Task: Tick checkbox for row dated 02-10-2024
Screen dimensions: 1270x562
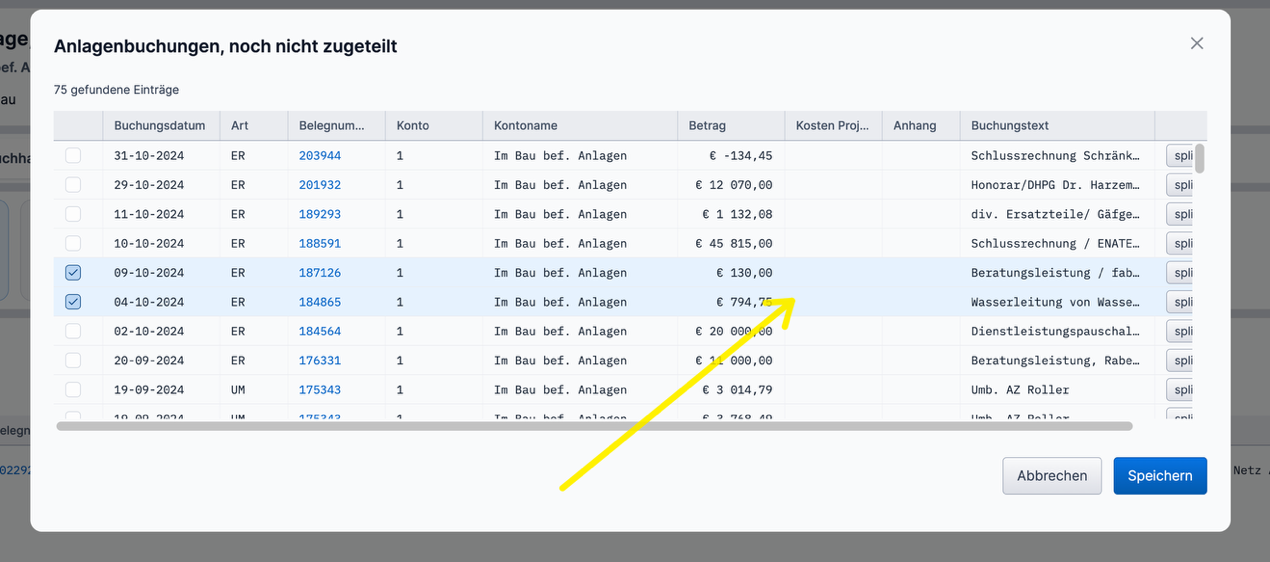Action: click(x=73, y=331)
